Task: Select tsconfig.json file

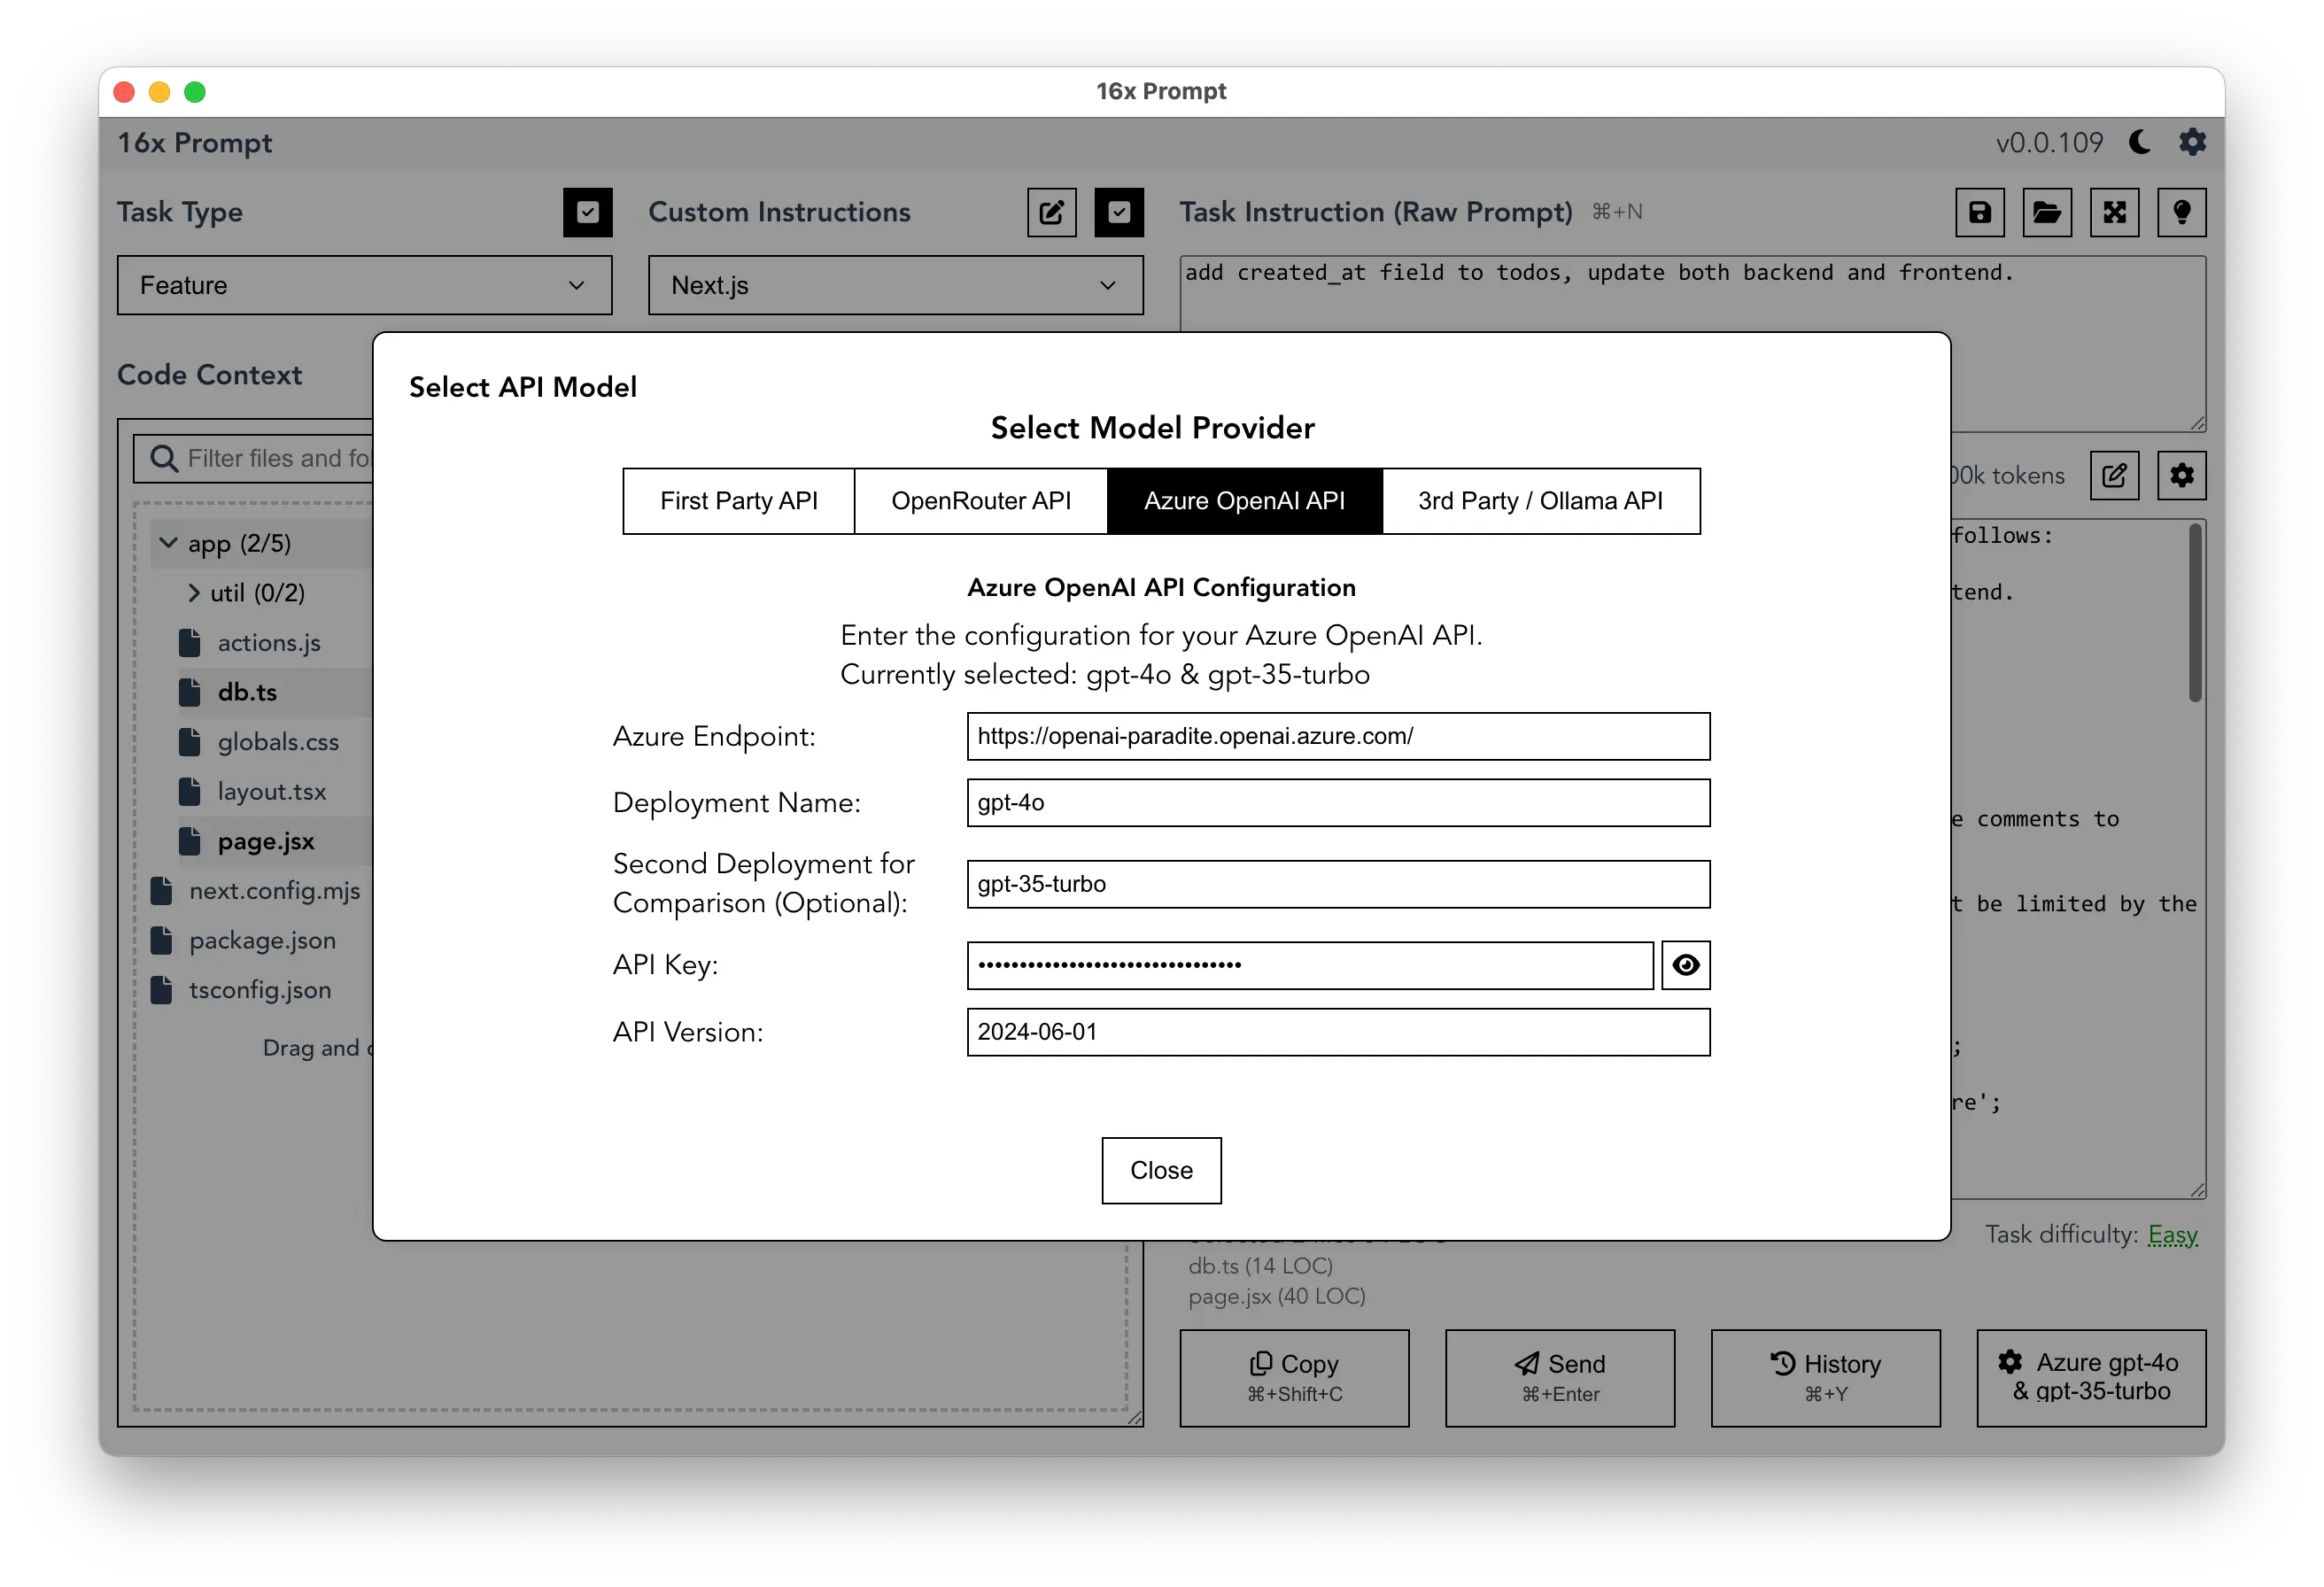Action: pyautogui.click(x=259, y=989)
